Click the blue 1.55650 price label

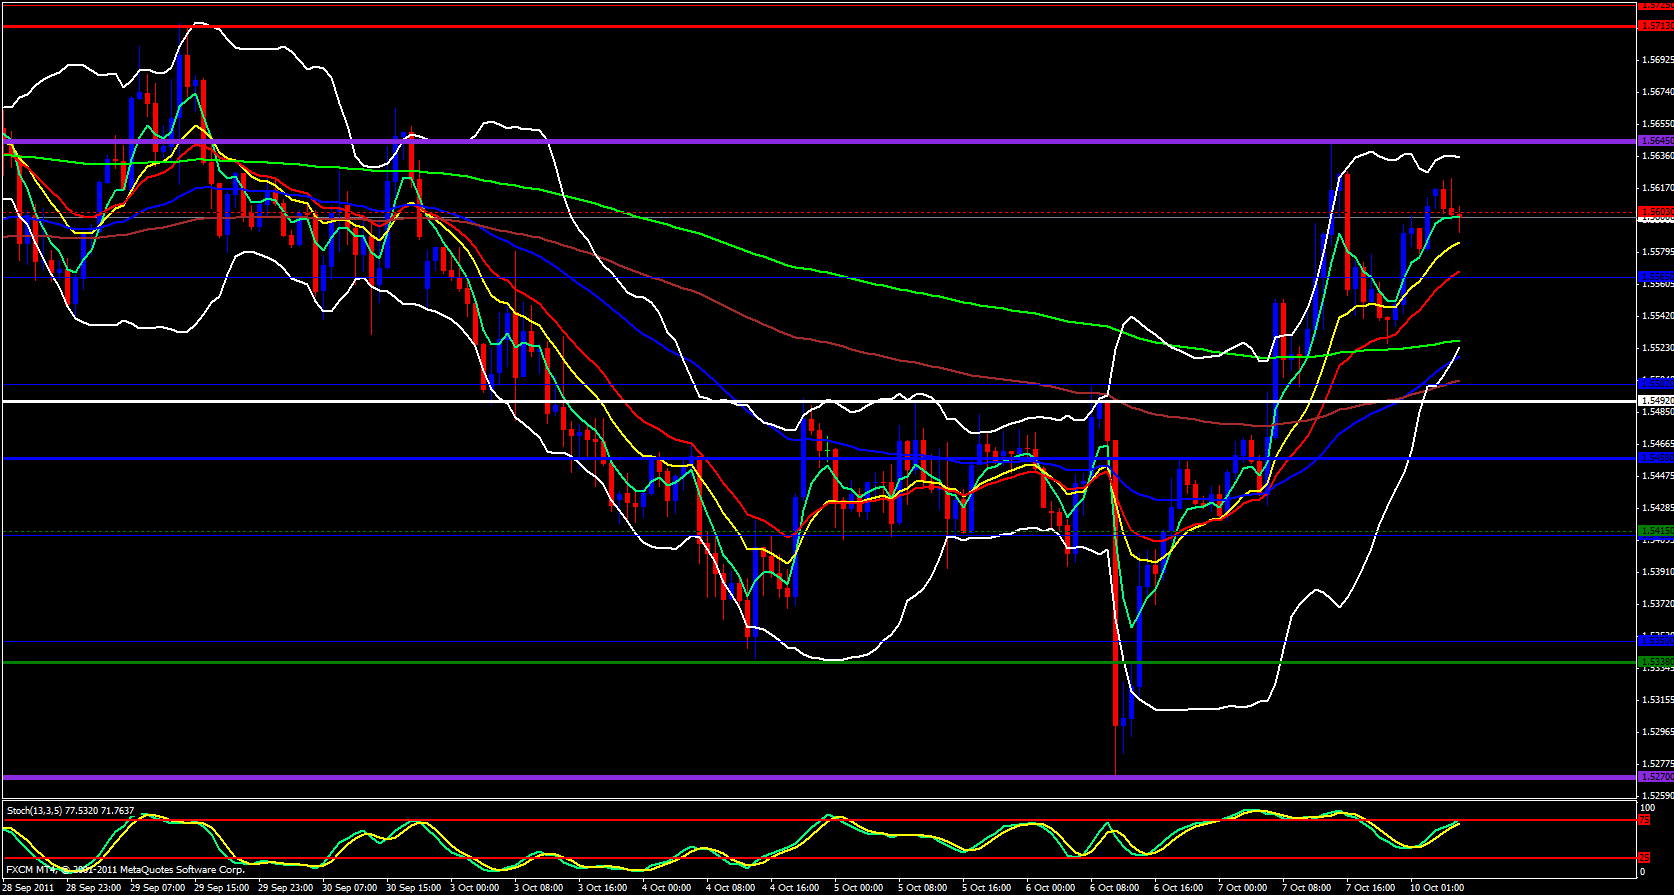[x=1656, y=277]
